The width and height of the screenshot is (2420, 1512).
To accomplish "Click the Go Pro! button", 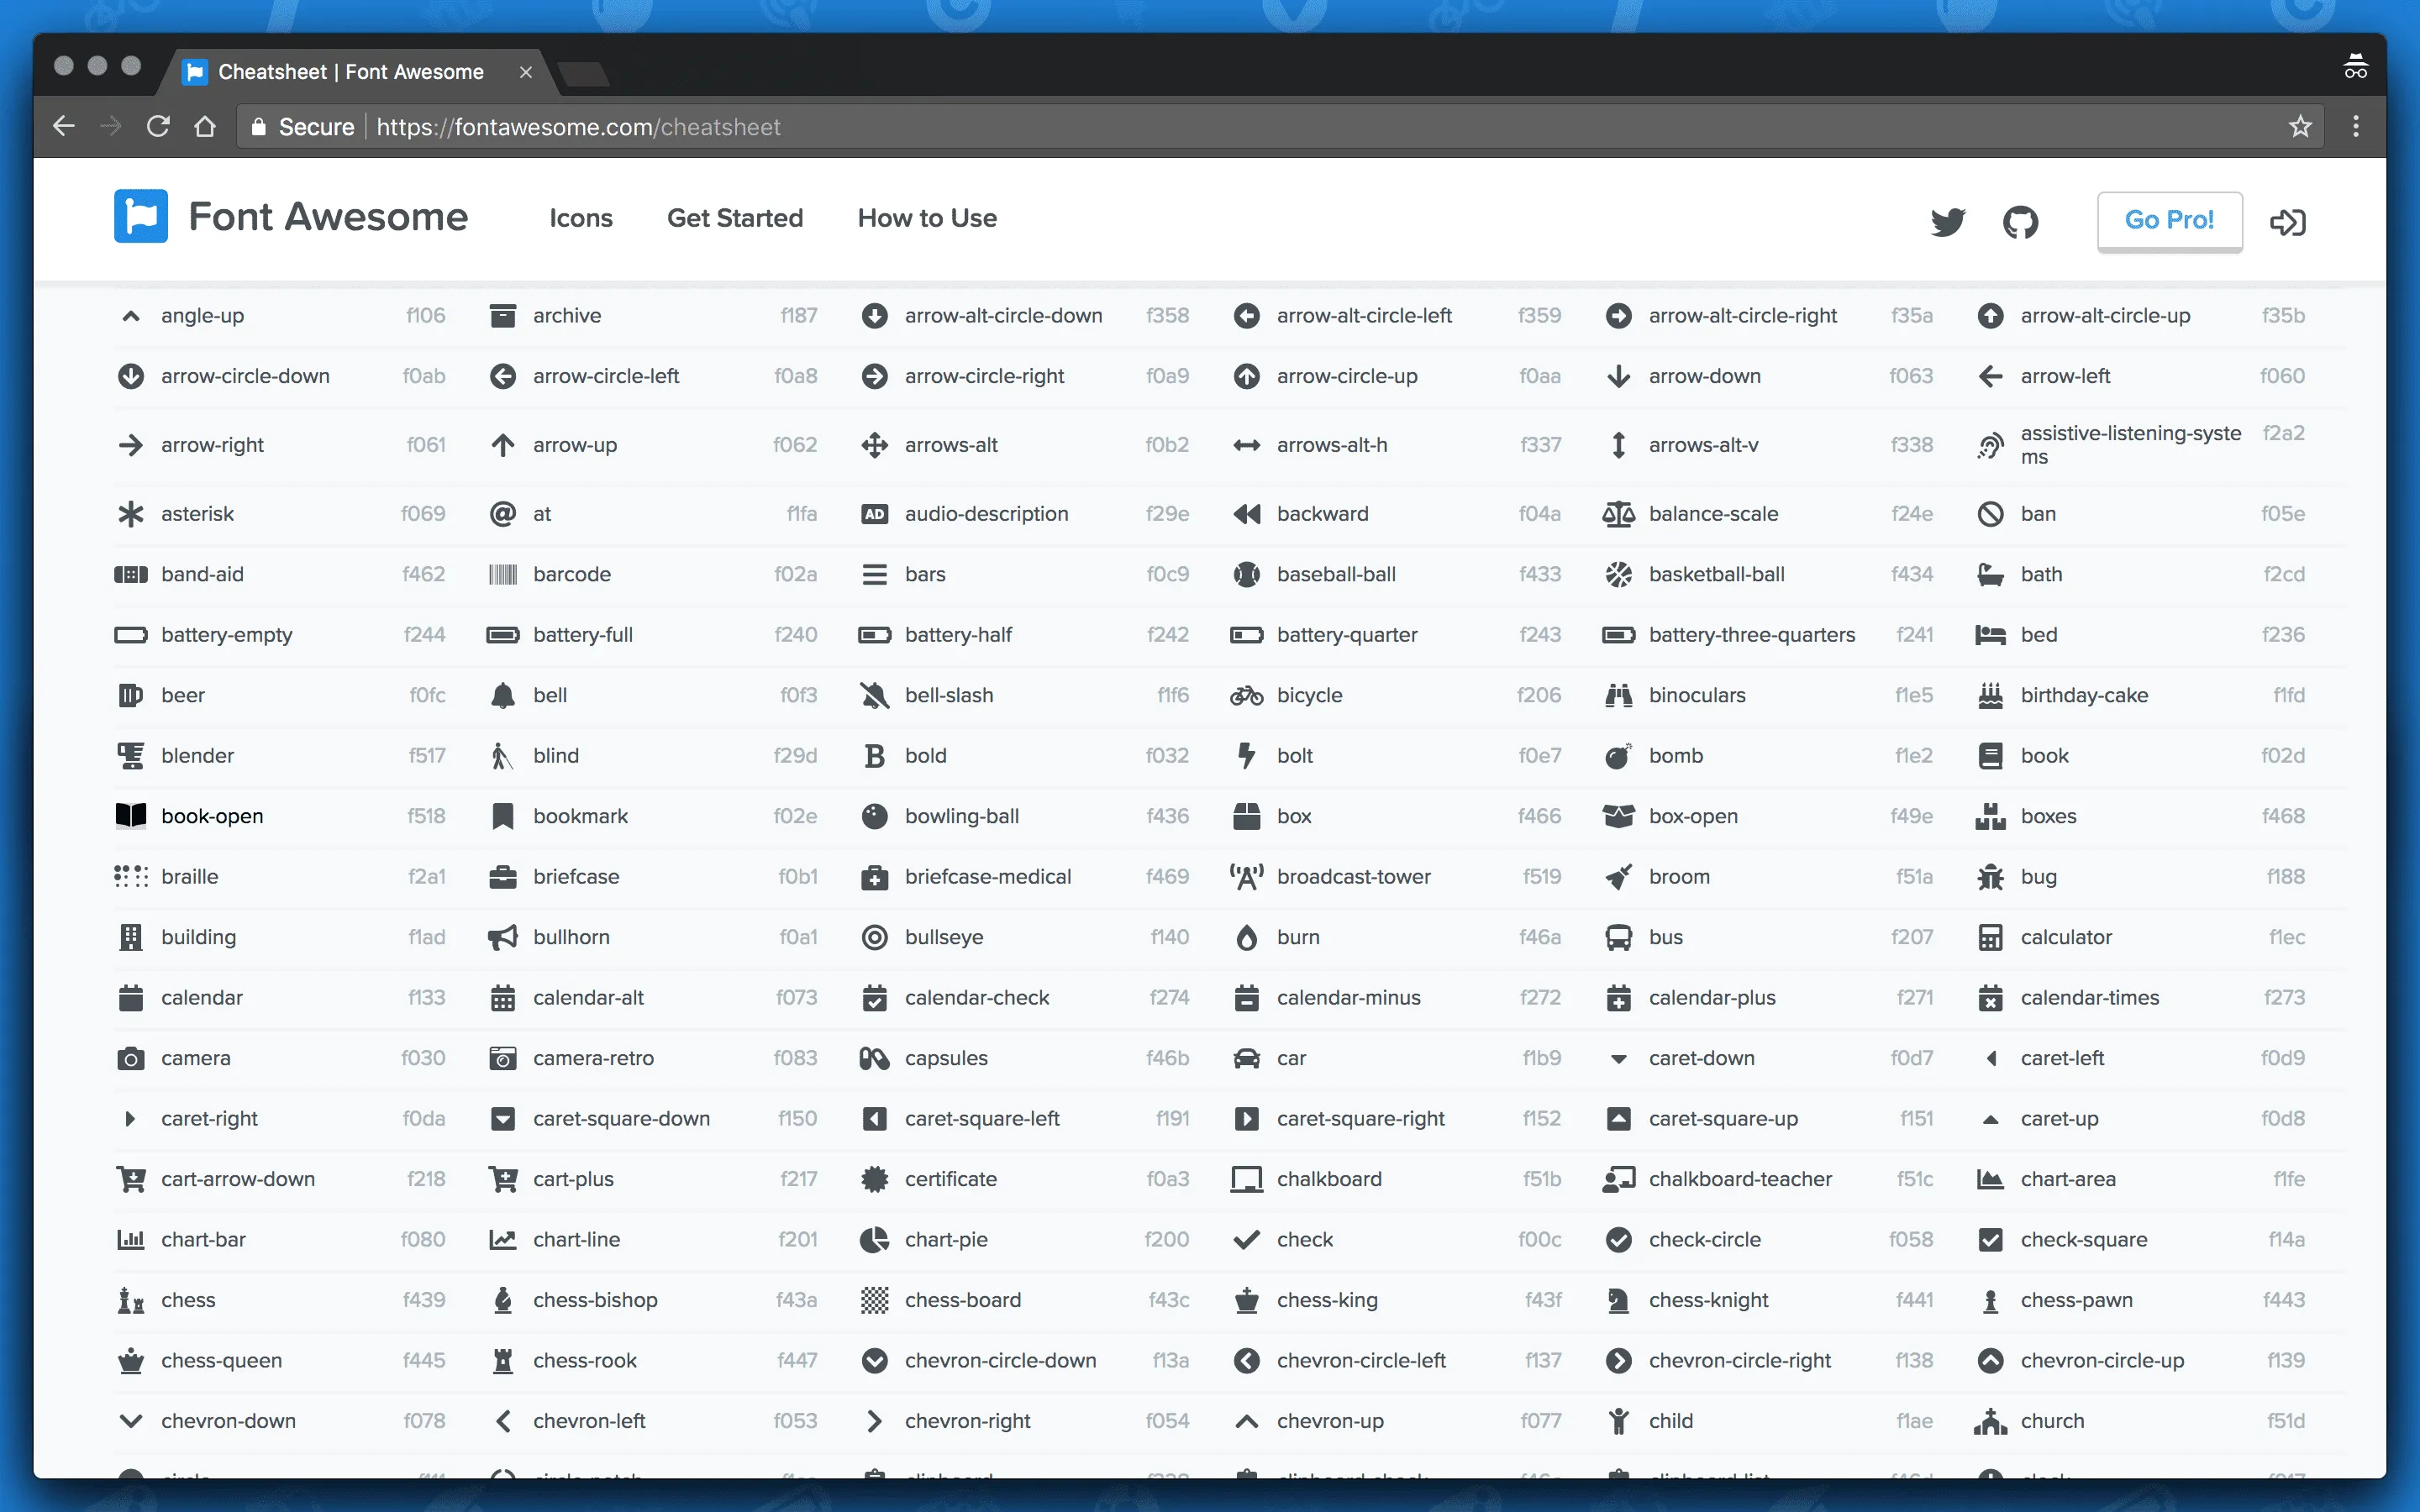I will (x=2169, y=221).
